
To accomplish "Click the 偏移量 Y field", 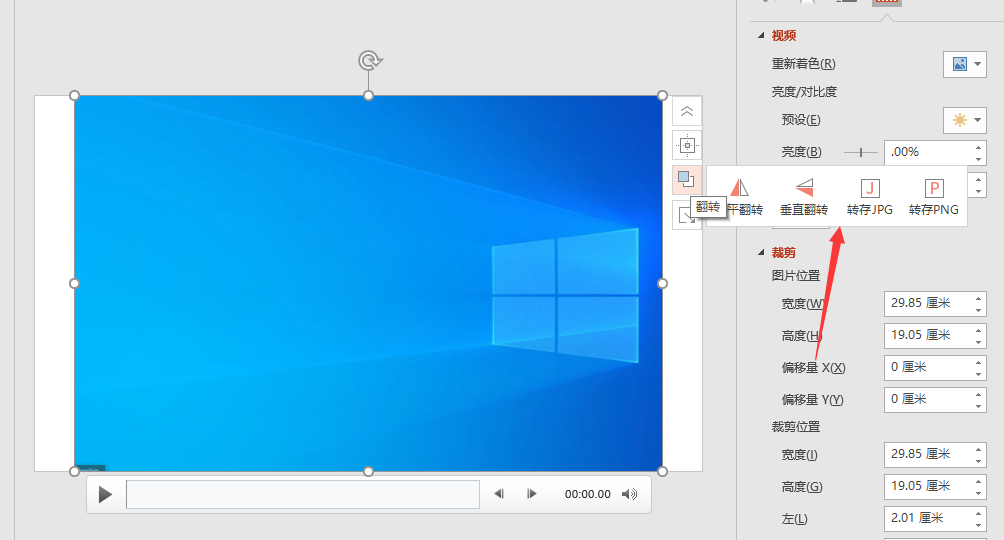I will [928, 400].
